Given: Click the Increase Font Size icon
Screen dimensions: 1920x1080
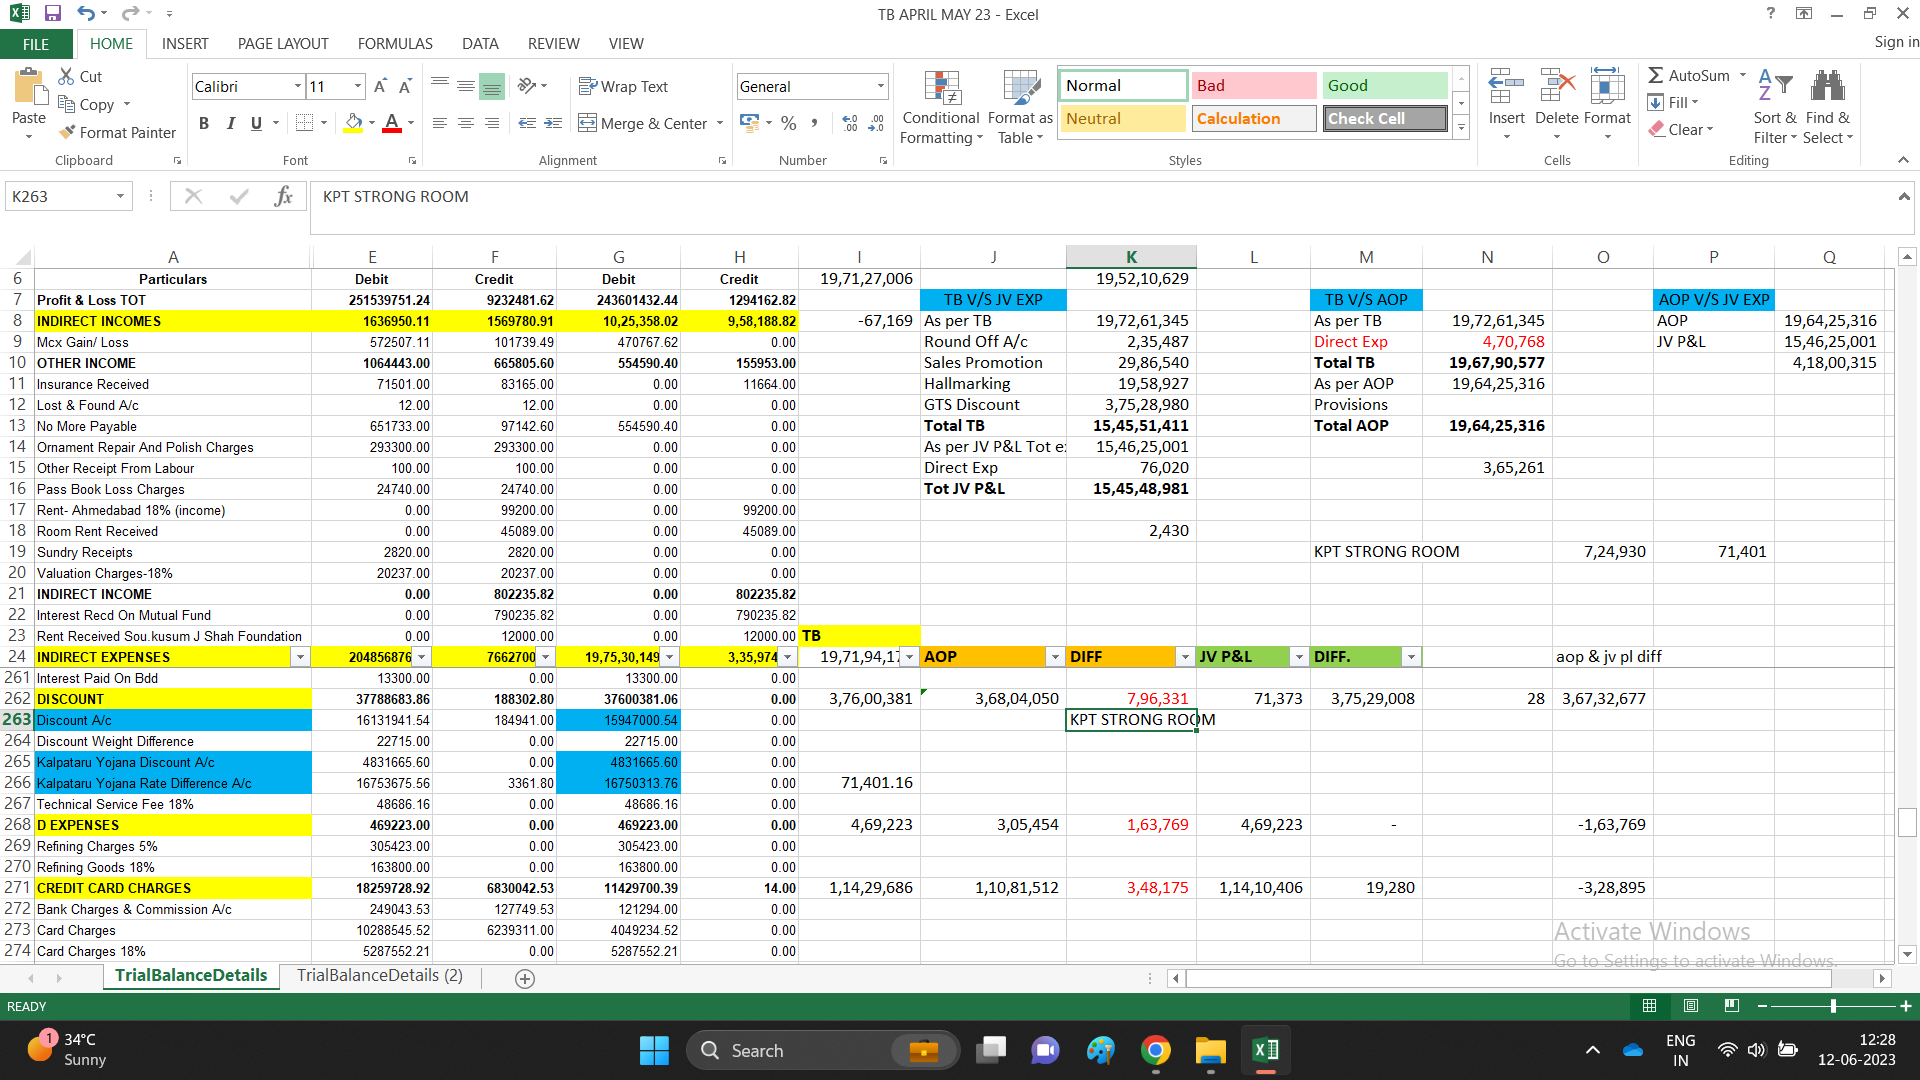Looking at the screenshot, I should click(x=380, y=87).
